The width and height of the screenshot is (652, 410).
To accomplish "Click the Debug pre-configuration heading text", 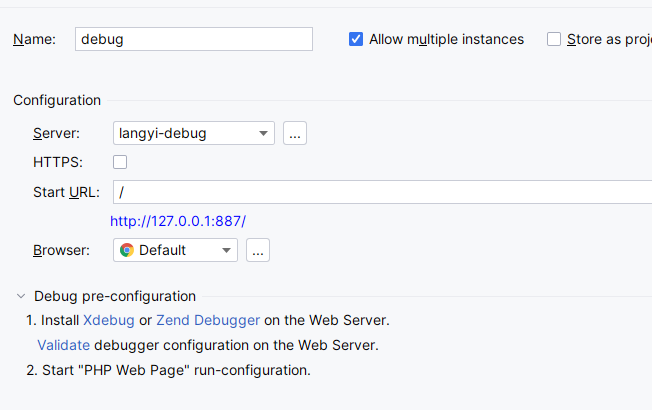I will (x=115, y=296).
